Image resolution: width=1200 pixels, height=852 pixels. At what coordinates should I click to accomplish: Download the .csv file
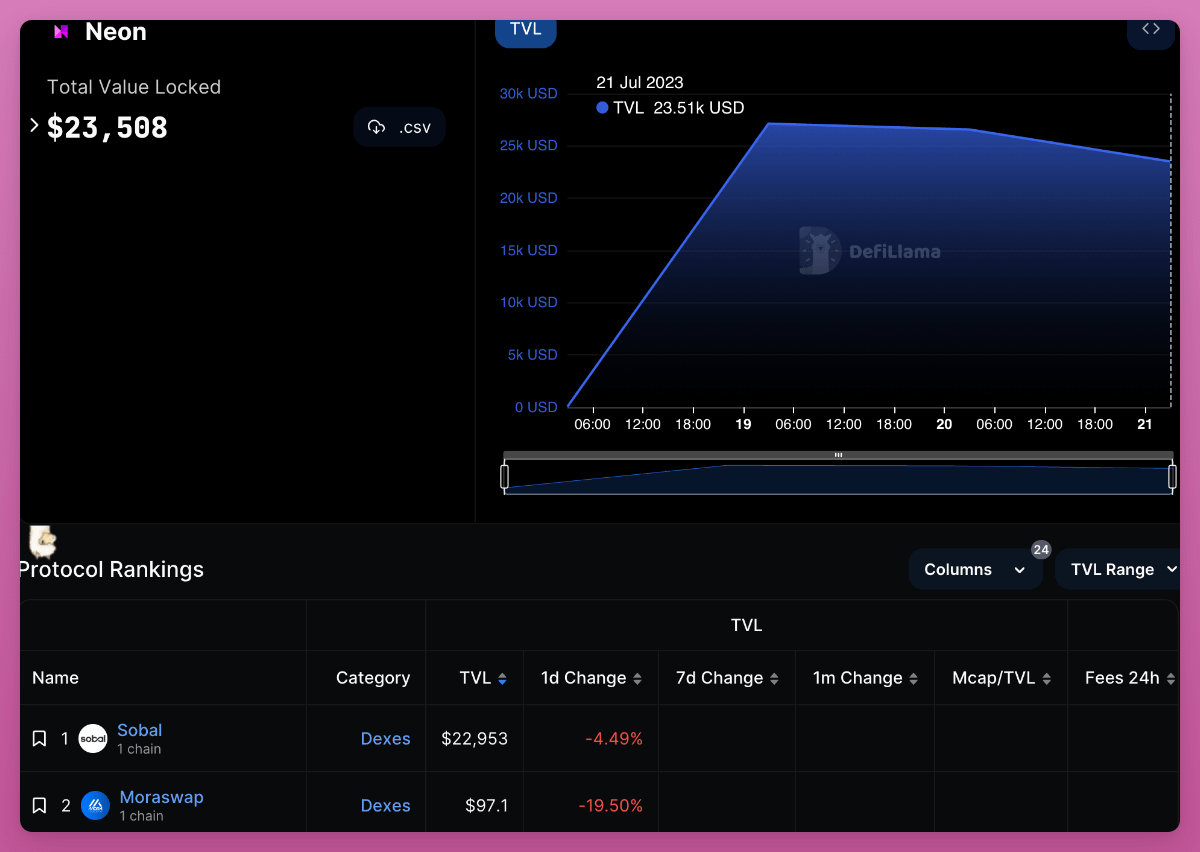click(399, 127)
